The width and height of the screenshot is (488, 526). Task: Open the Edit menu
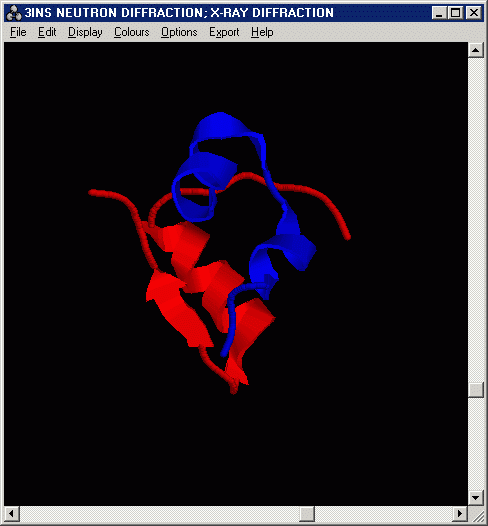pos(47,32)
